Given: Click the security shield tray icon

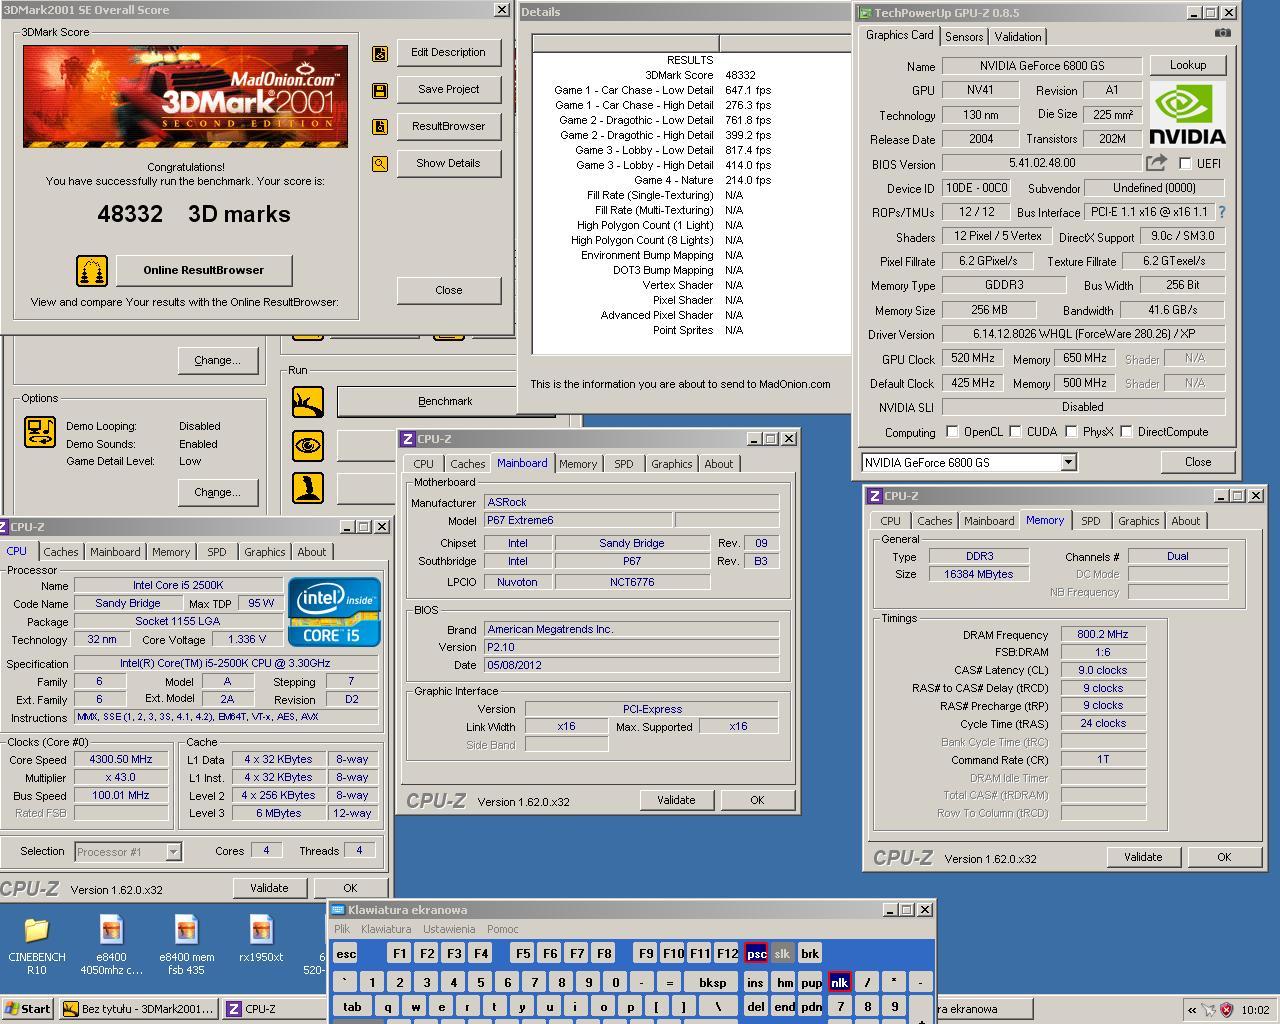Looking at the screenshot, I should click(1226, 1010).
